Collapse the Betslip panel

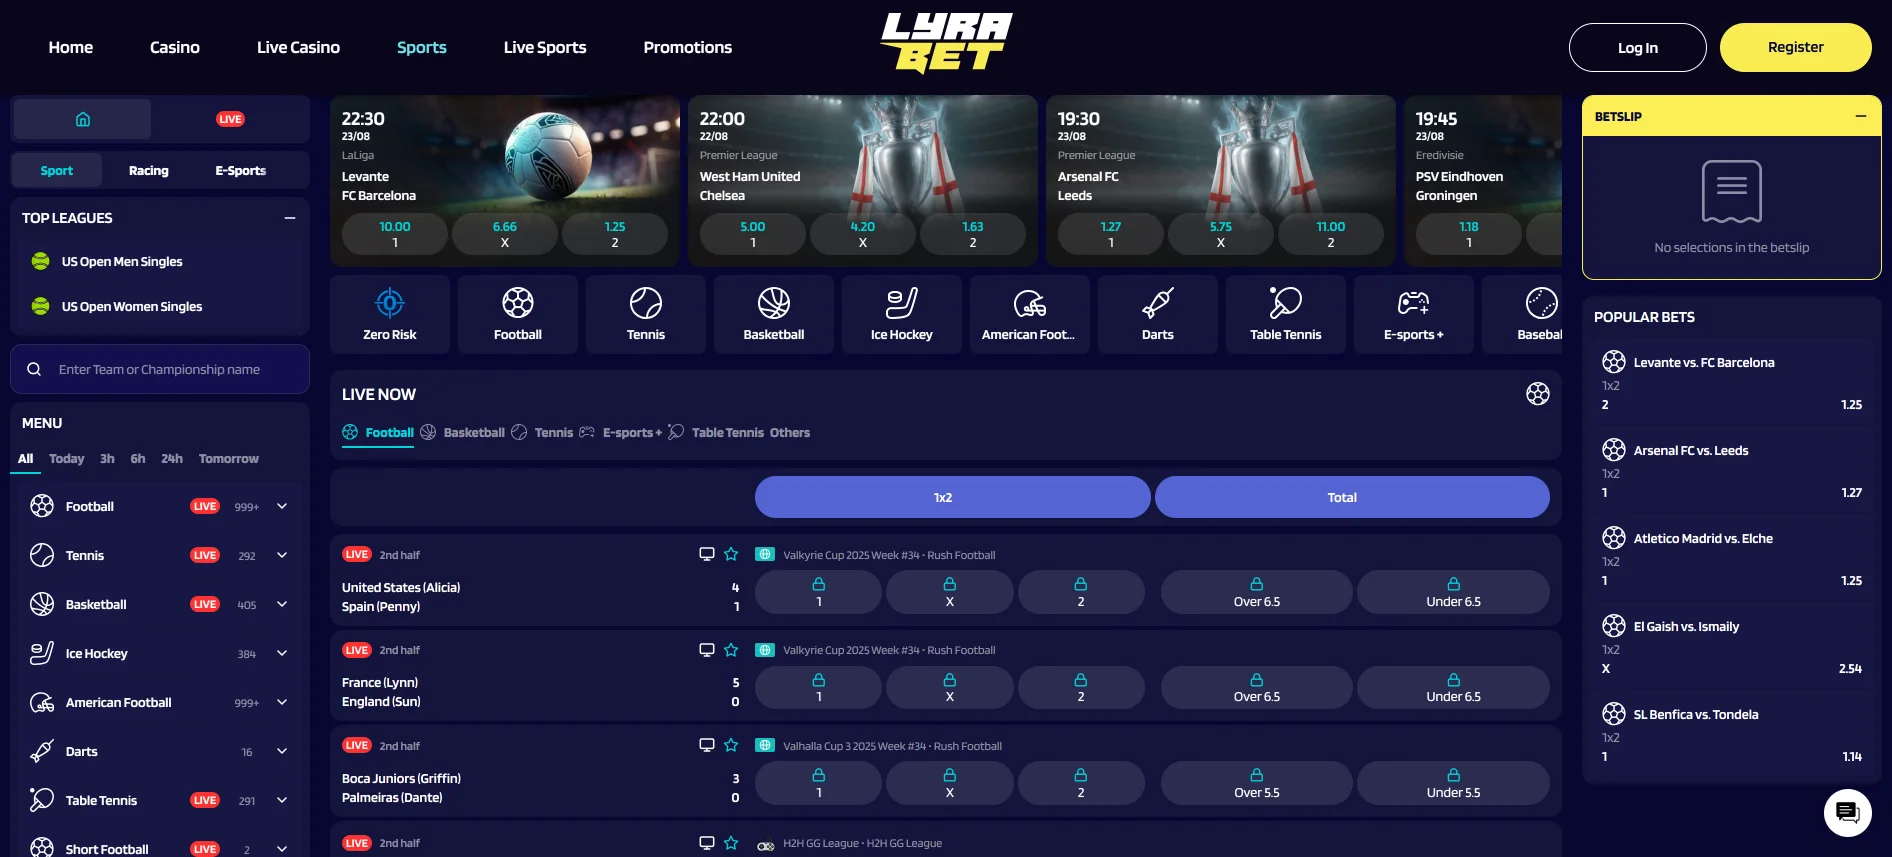pos(1861,116)
